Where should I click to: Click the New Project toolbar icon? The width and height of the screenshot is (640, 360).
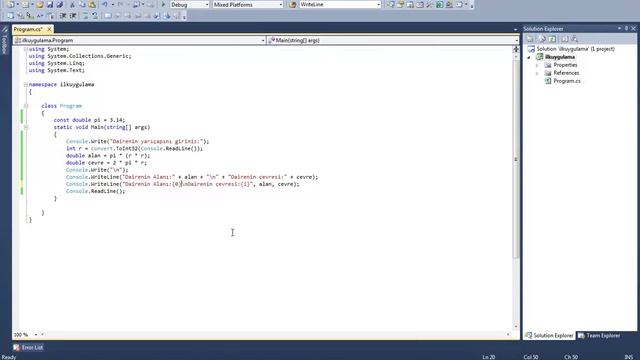point(11,4)
